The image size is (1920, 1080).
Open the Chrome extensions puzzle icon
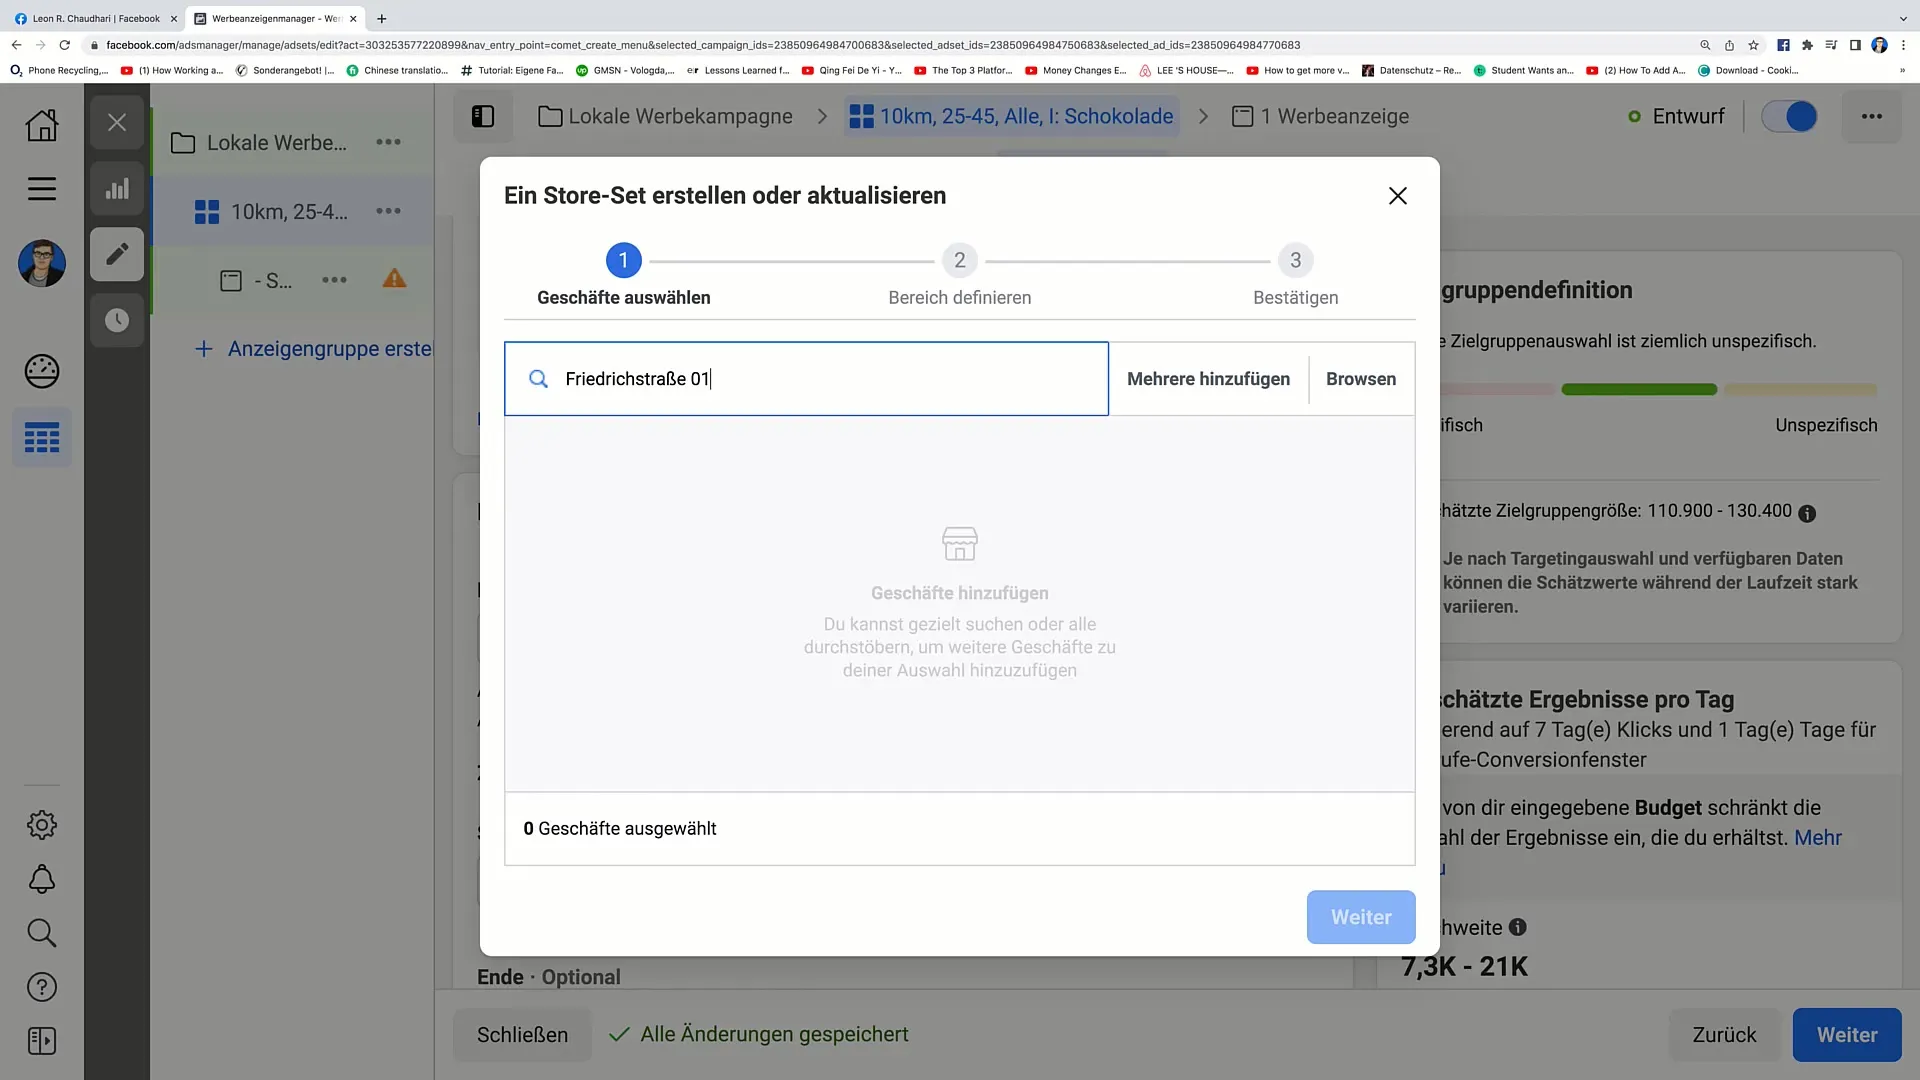click(x=1807, y=45)
